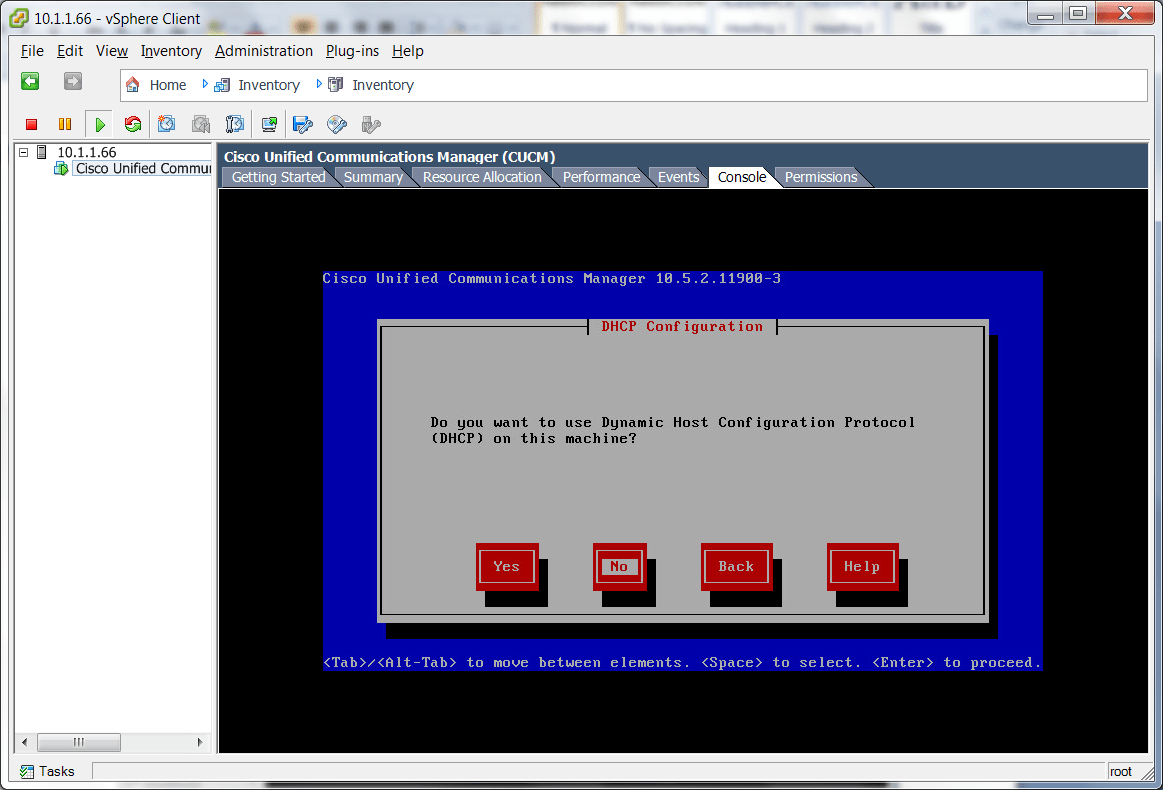1163x790 pixels.
Task: Switch to the Getting Started tab
Action: [278, 177]
